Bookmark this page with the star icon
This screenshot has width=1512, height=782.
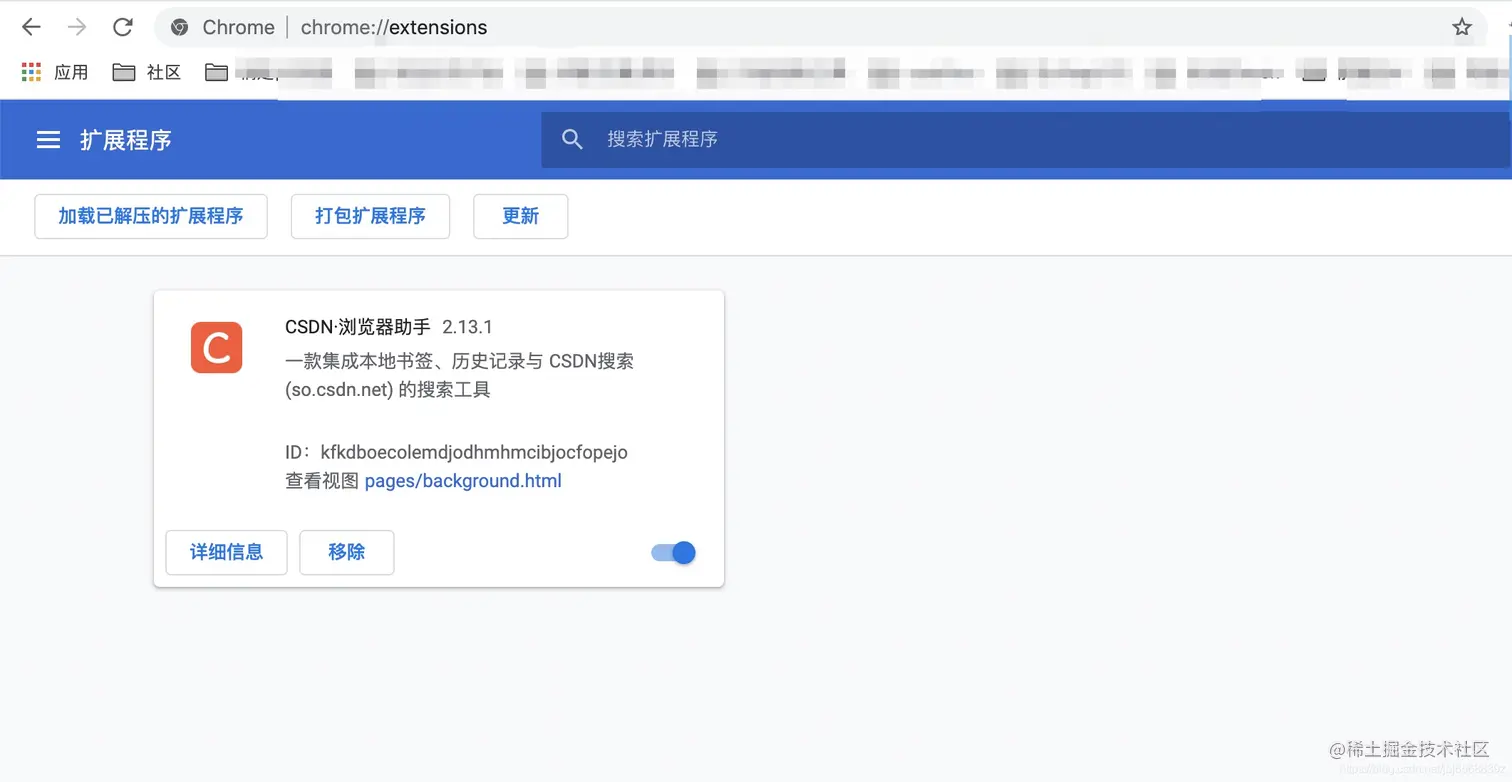(x=1462, y=27)
